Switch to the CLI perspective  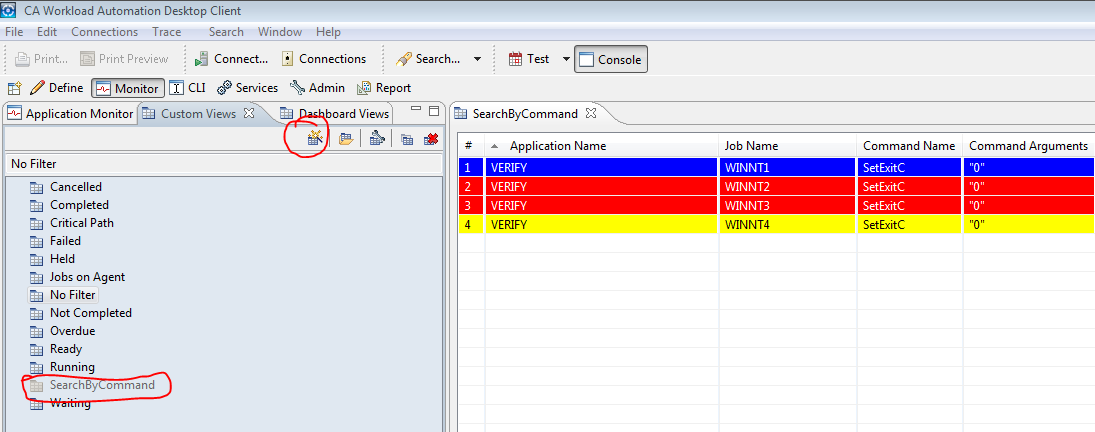[x=187, y=89]
